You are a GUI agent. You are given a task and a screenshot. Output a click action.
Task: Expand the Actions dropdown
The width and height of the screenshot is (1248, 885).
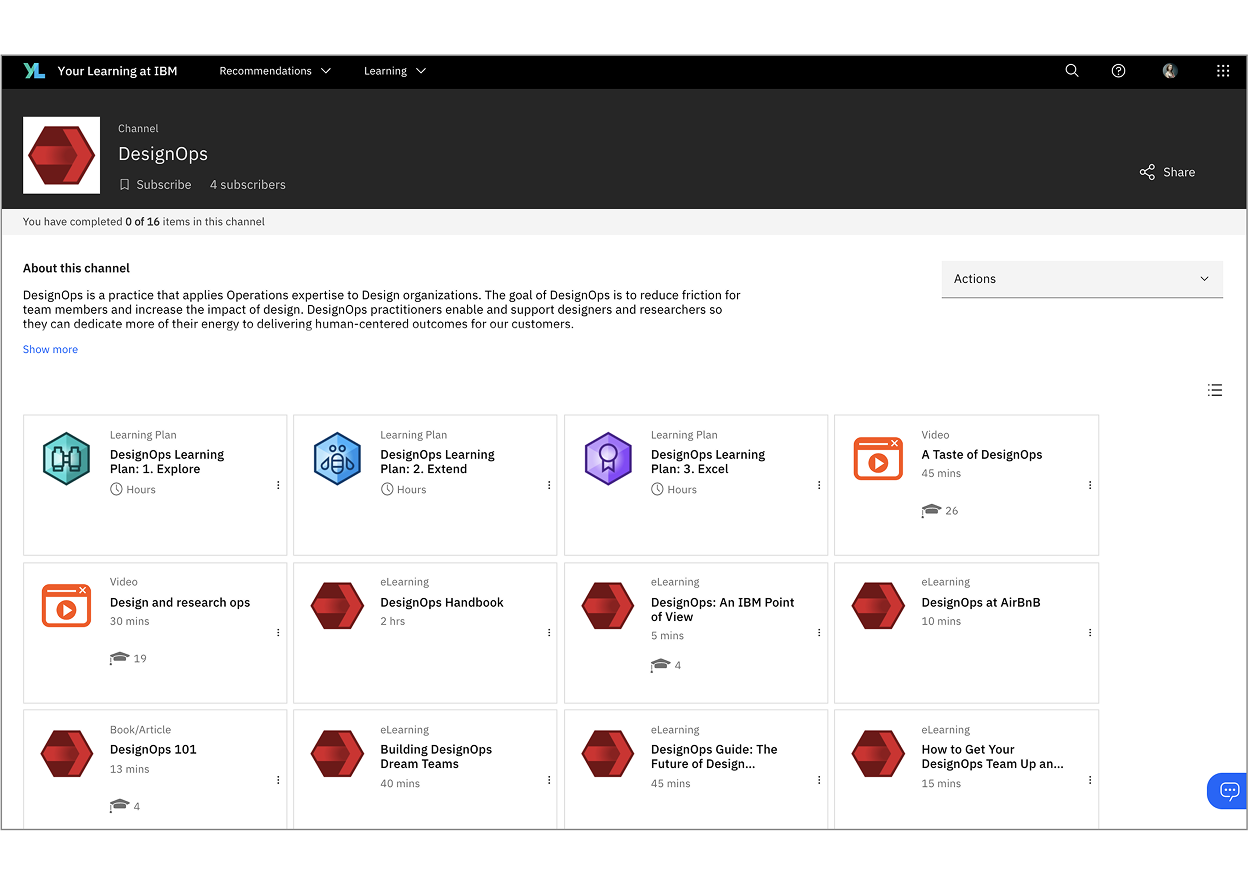click(1082, 279)
